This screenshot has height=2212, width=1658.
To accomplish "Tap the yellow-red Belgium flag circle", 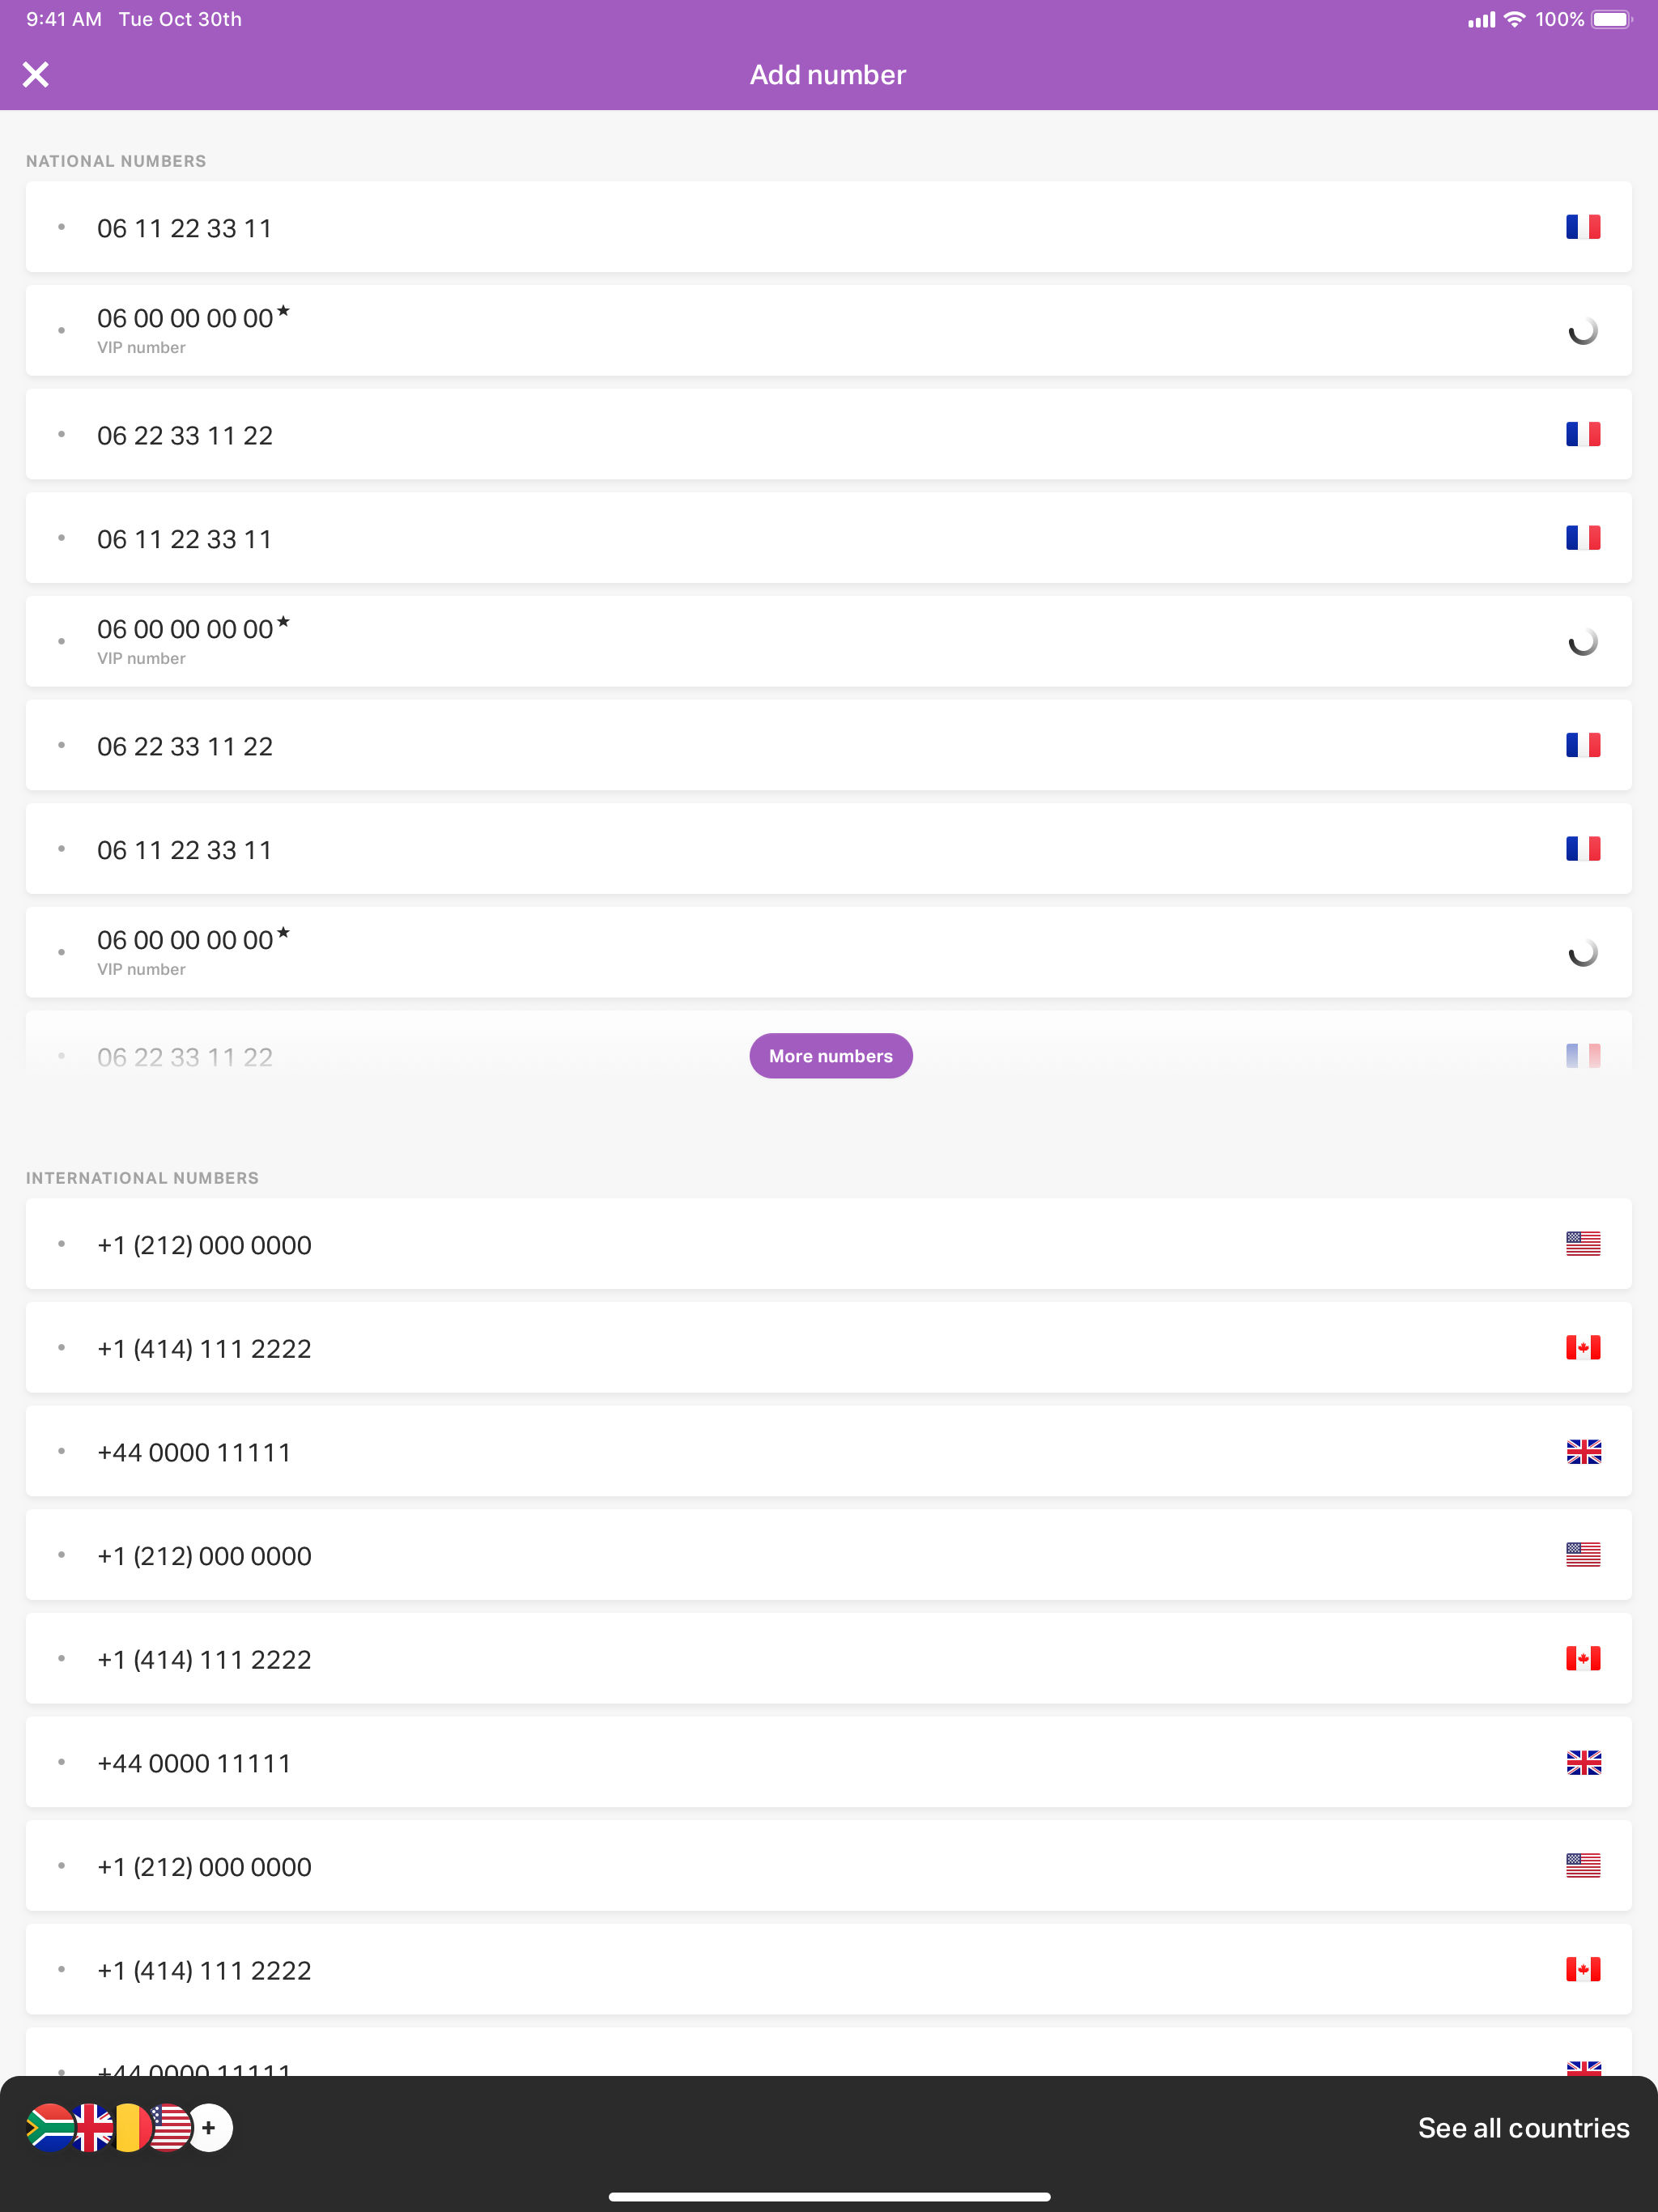I will coord(131,2127).
